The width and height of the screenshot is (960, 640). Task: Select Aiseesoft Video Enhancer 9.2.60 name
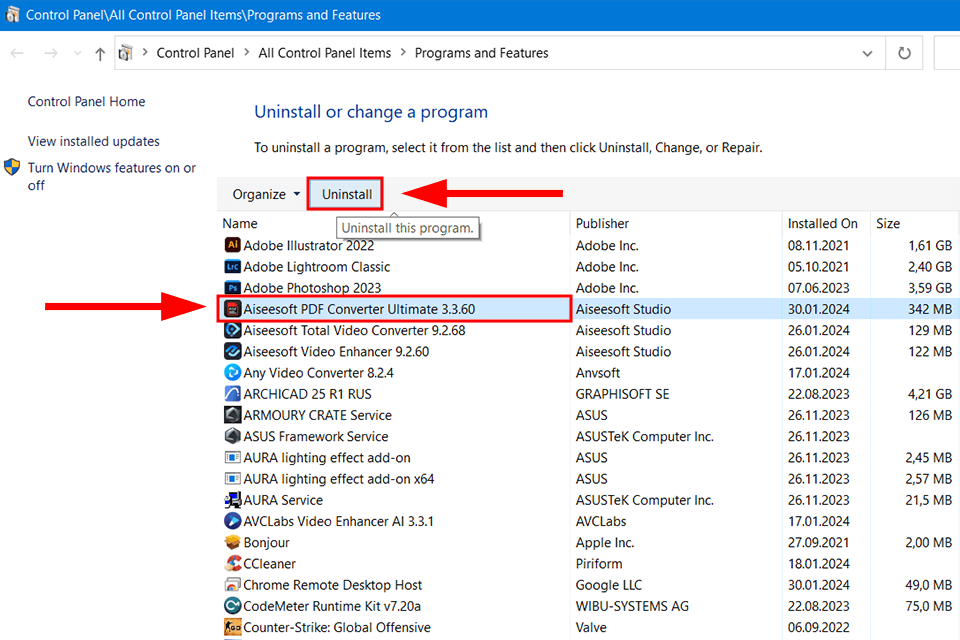(336, 352)
